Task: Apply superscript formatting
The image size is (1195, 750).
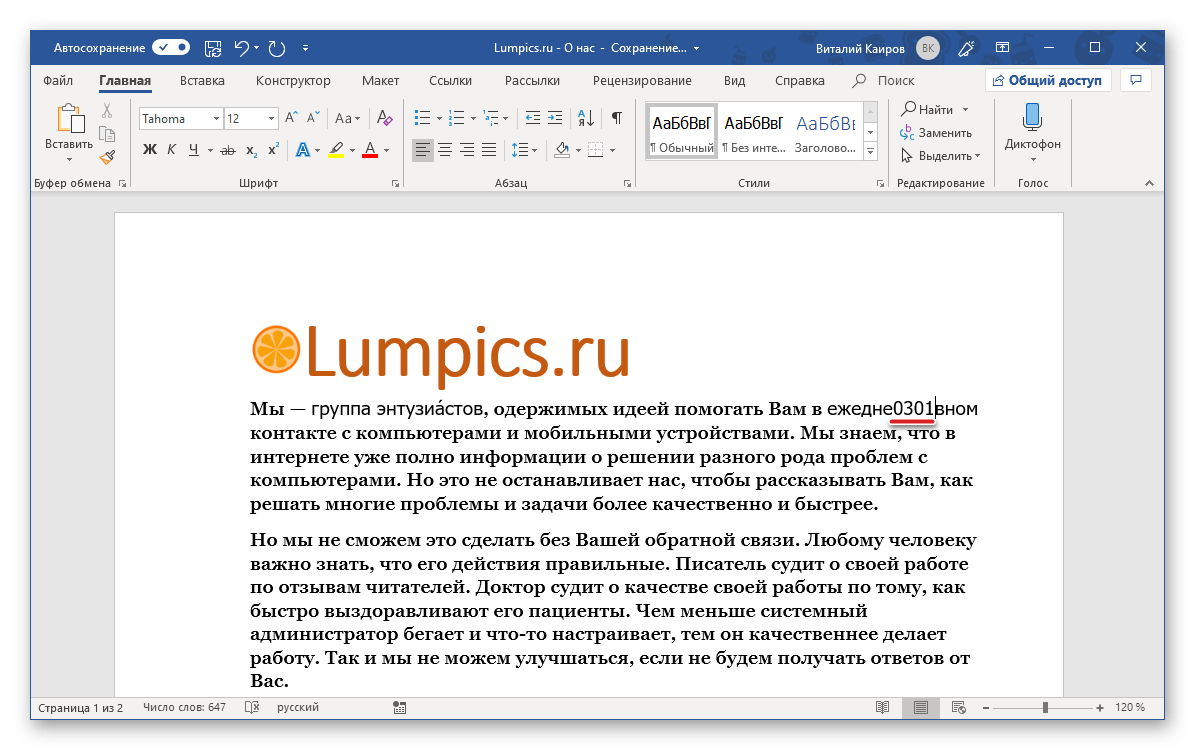Action: pyautogui.click(x=271, y=150)
